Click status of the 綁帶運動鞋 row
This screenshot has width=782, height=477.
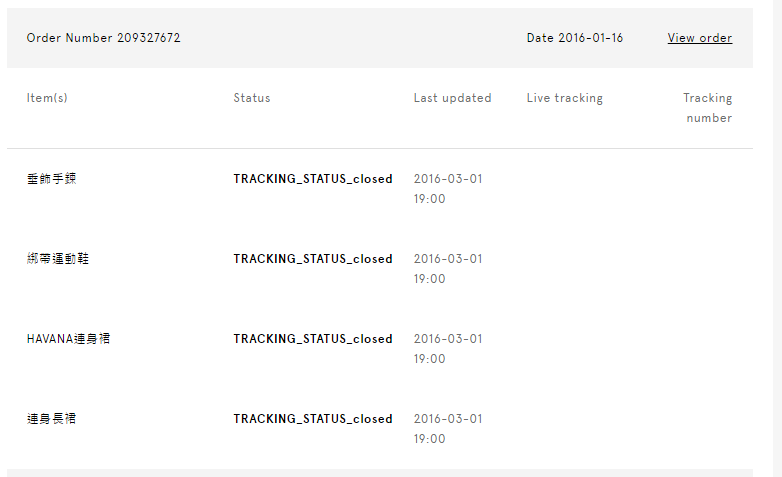point(312,259)
